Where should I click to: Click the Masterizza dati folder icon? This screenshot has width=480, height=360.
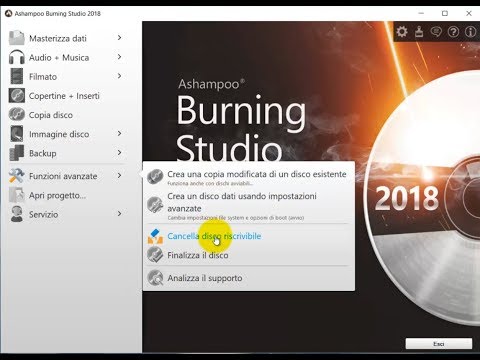click(x=16, y=38)
